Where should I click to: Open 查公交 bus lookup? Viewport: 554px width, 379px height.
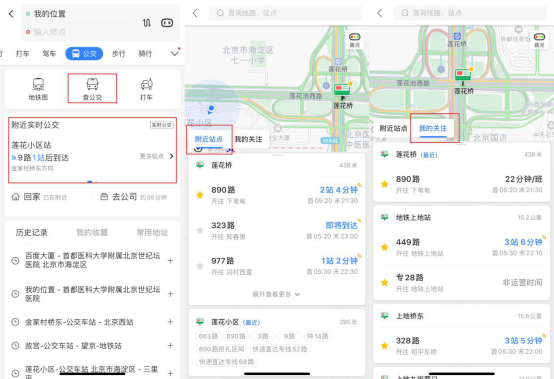tap(92, 89)
